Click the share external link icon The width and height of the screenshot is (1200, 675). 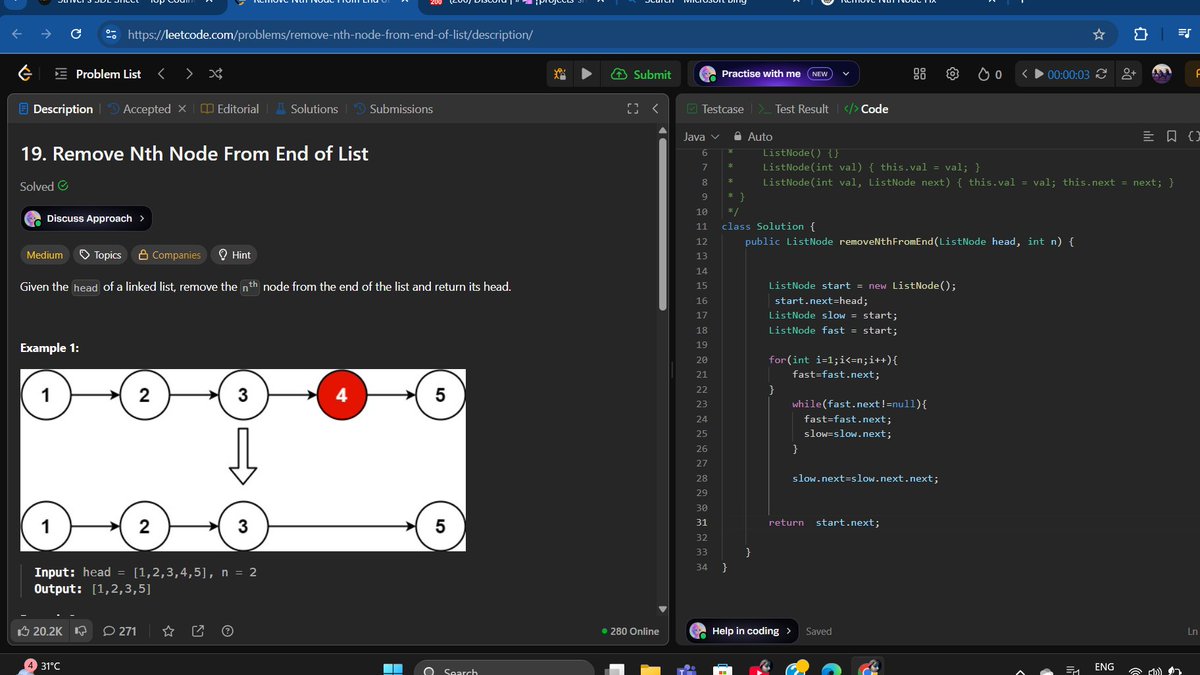(x=197, y=631)
